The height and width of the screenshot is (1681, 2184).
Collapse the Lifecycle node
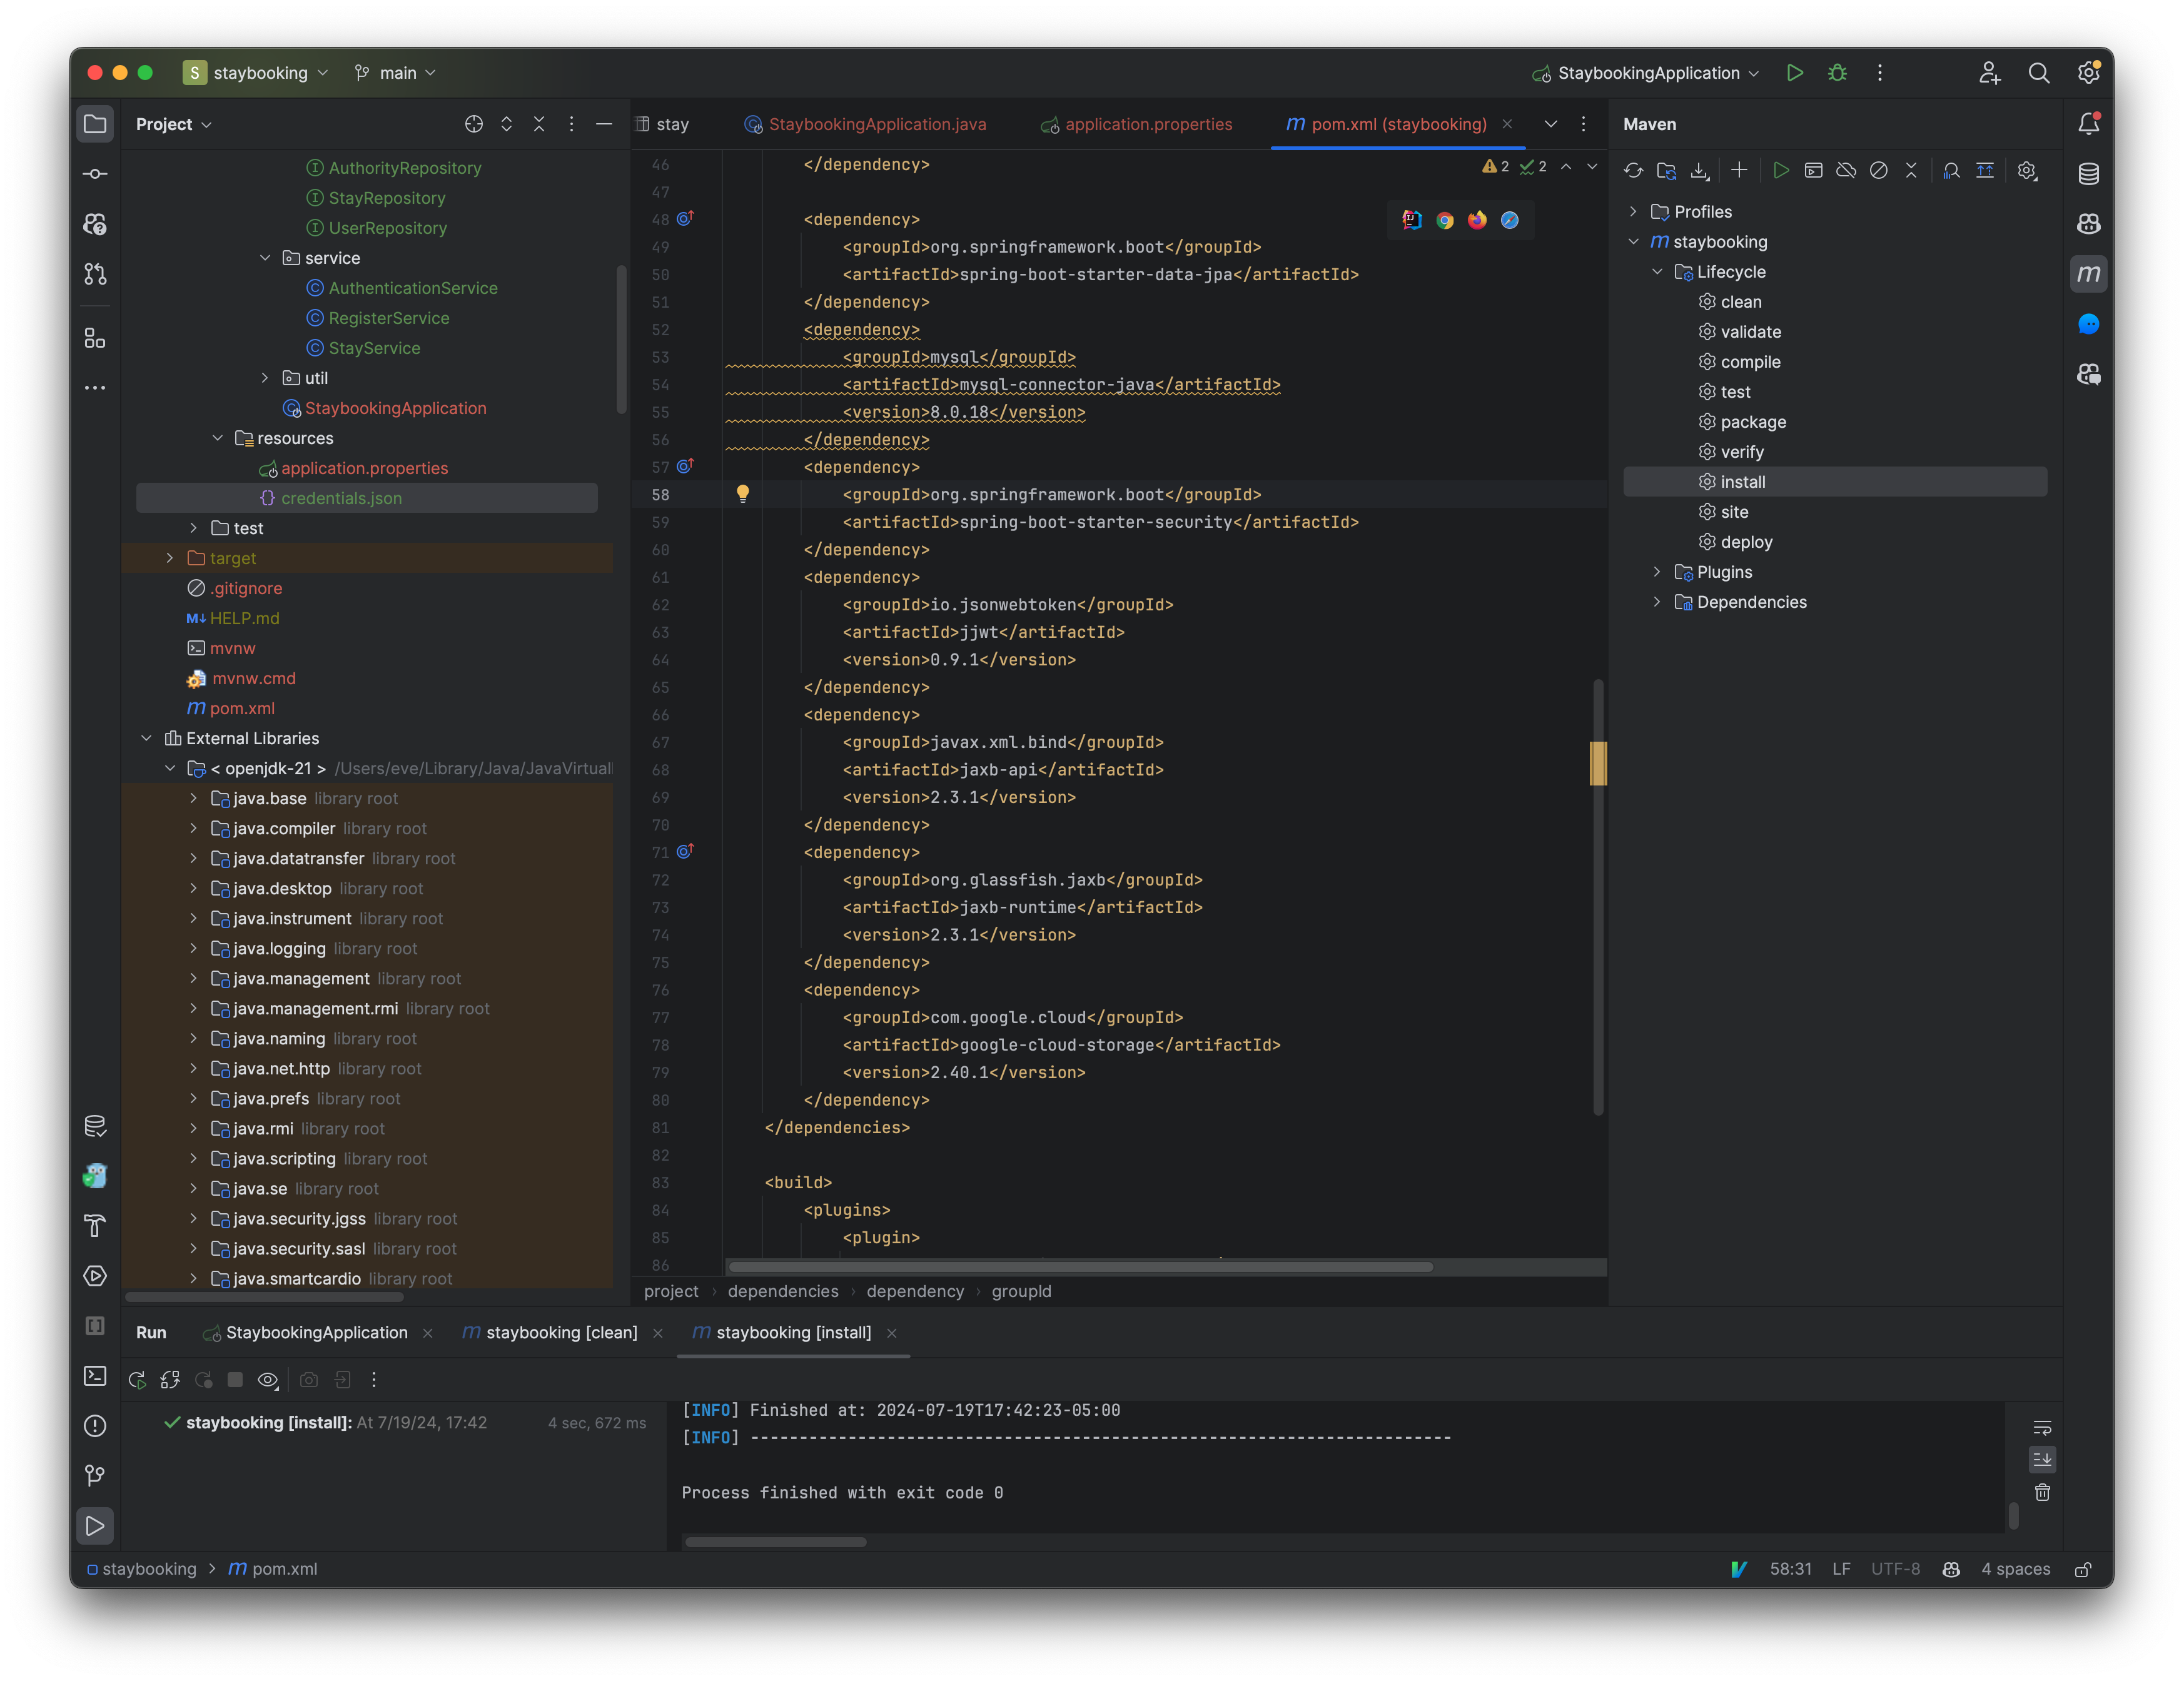1658,271
